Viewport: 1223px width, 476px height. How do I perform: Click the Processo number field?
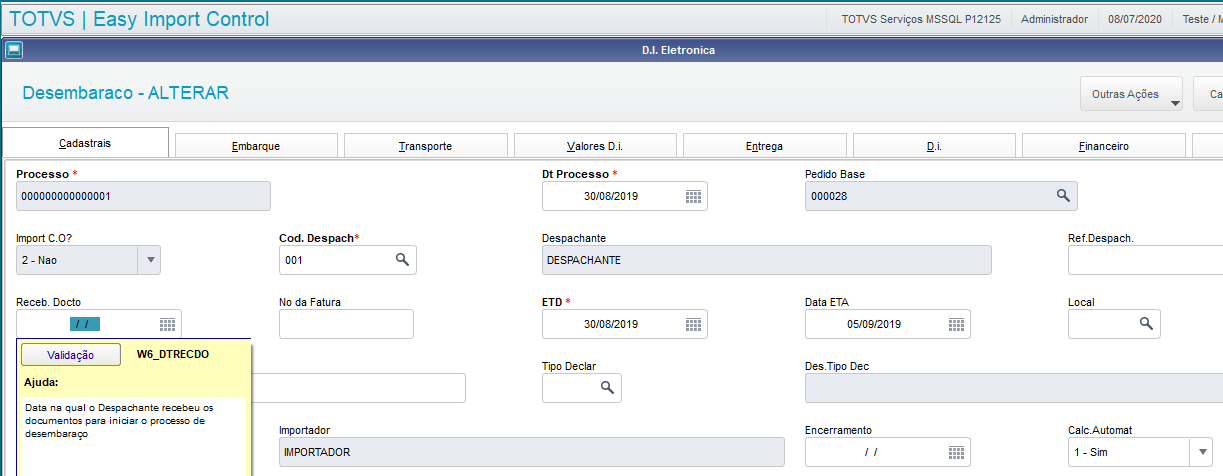click(143, 197)
